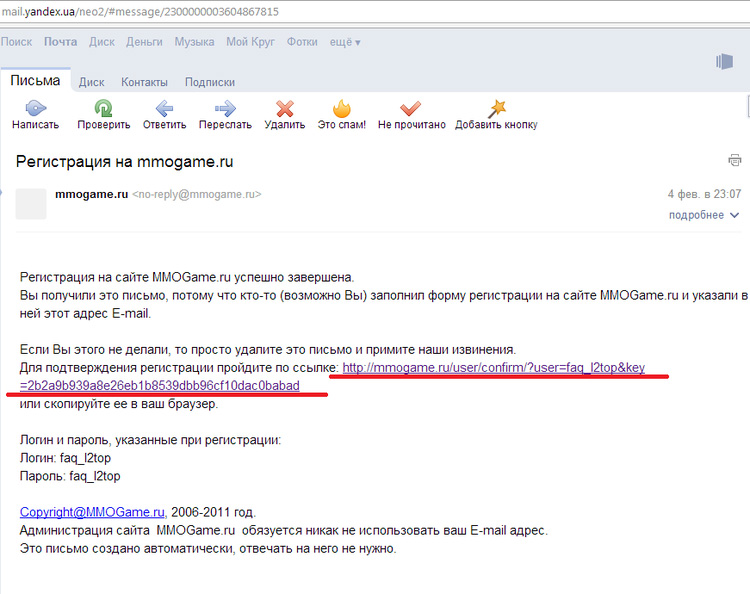Print the message using printer icon
The height and width of the screenshot is (594, 750).
click(x=735, y=160)
